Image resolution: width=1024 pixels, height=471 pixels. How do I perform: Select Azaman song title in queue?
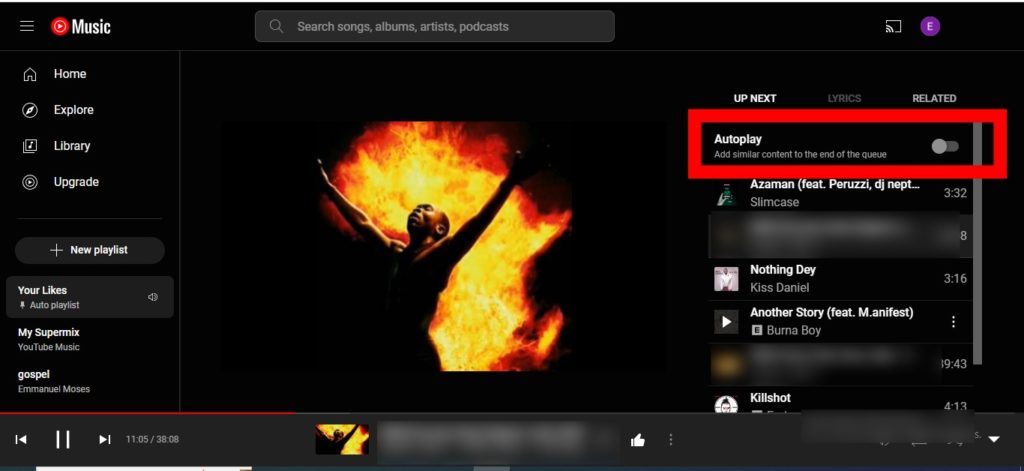(835, 185)
